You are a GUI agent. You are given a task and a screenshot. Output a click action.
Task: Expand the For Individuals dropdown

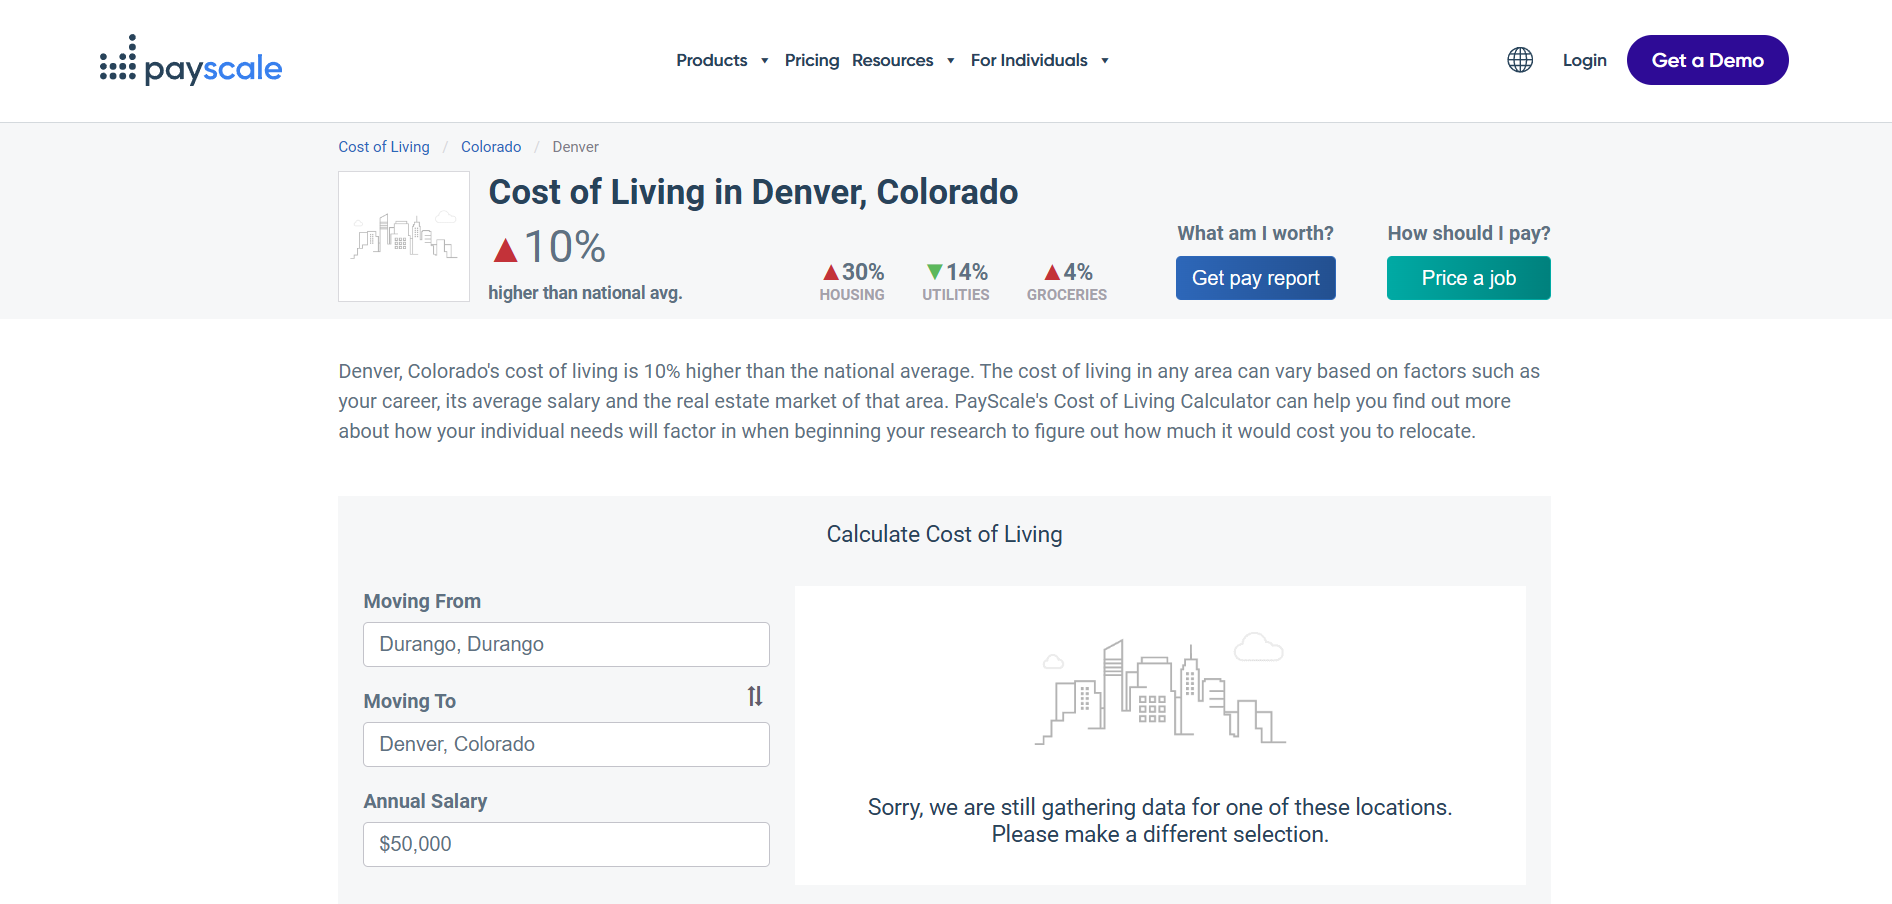pos(1039,60)
